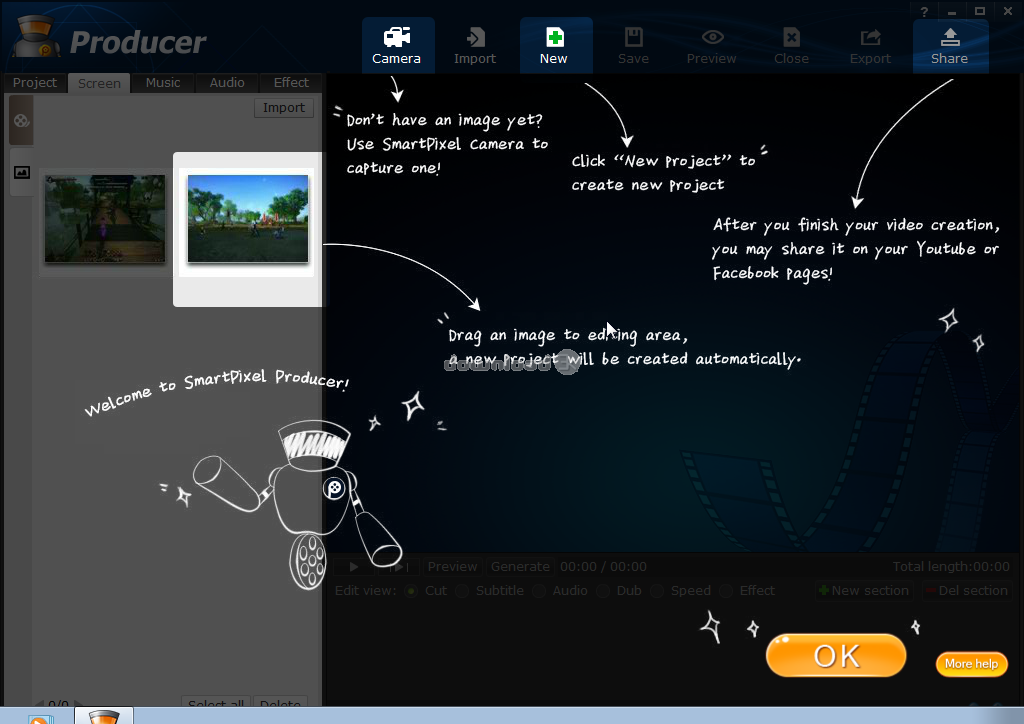Select the highlighted blue-sky game thumbnail
The width and height of the screenshot is (1024, 724).
click(248, 219)
